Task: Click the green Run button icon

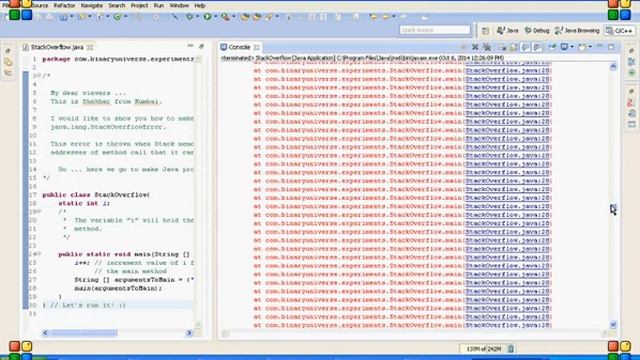Action: 207,17
